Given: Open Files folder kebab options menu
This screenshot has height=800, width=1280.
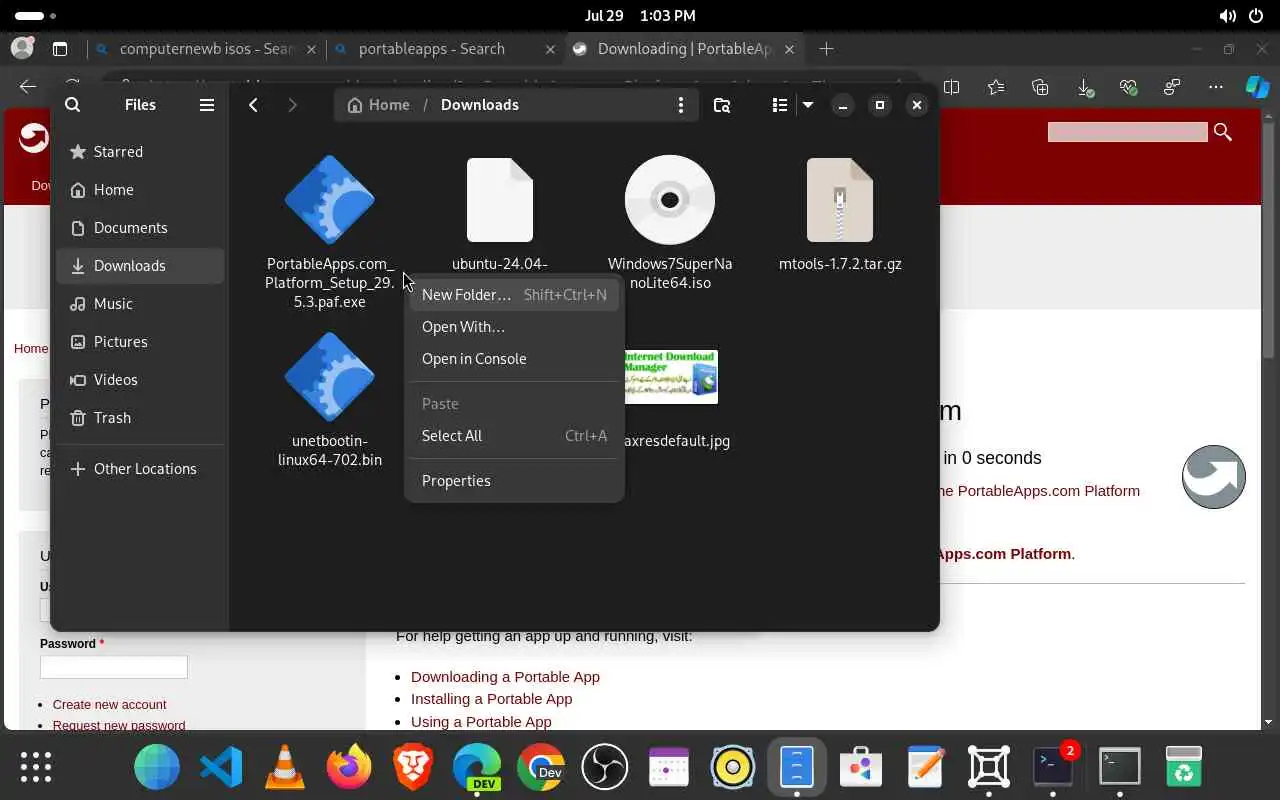Looking at the screenshot, I should [681, 105].
